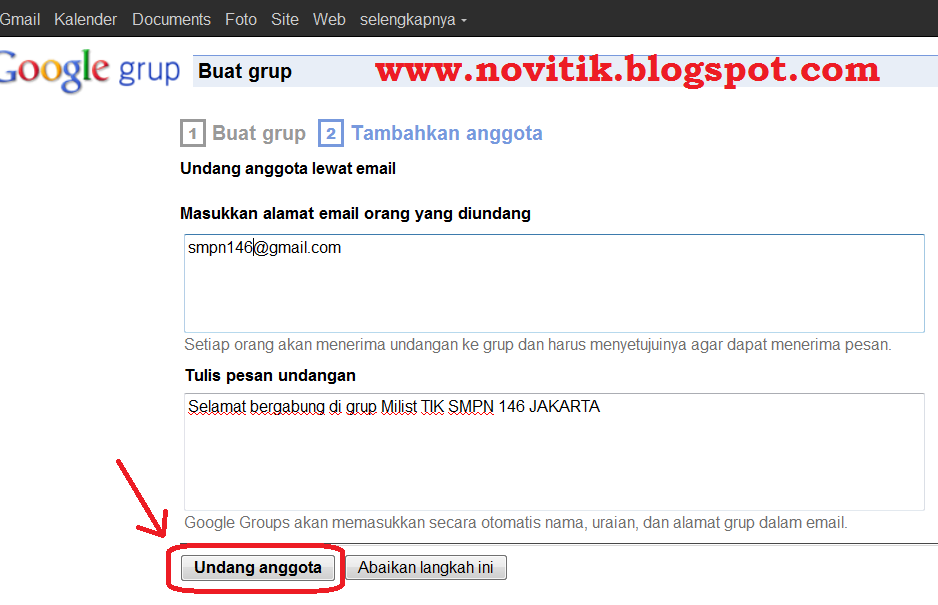Screen dimensions: 938x605
Task: Click the Buat grup page heading
Action: pos(245,71)
